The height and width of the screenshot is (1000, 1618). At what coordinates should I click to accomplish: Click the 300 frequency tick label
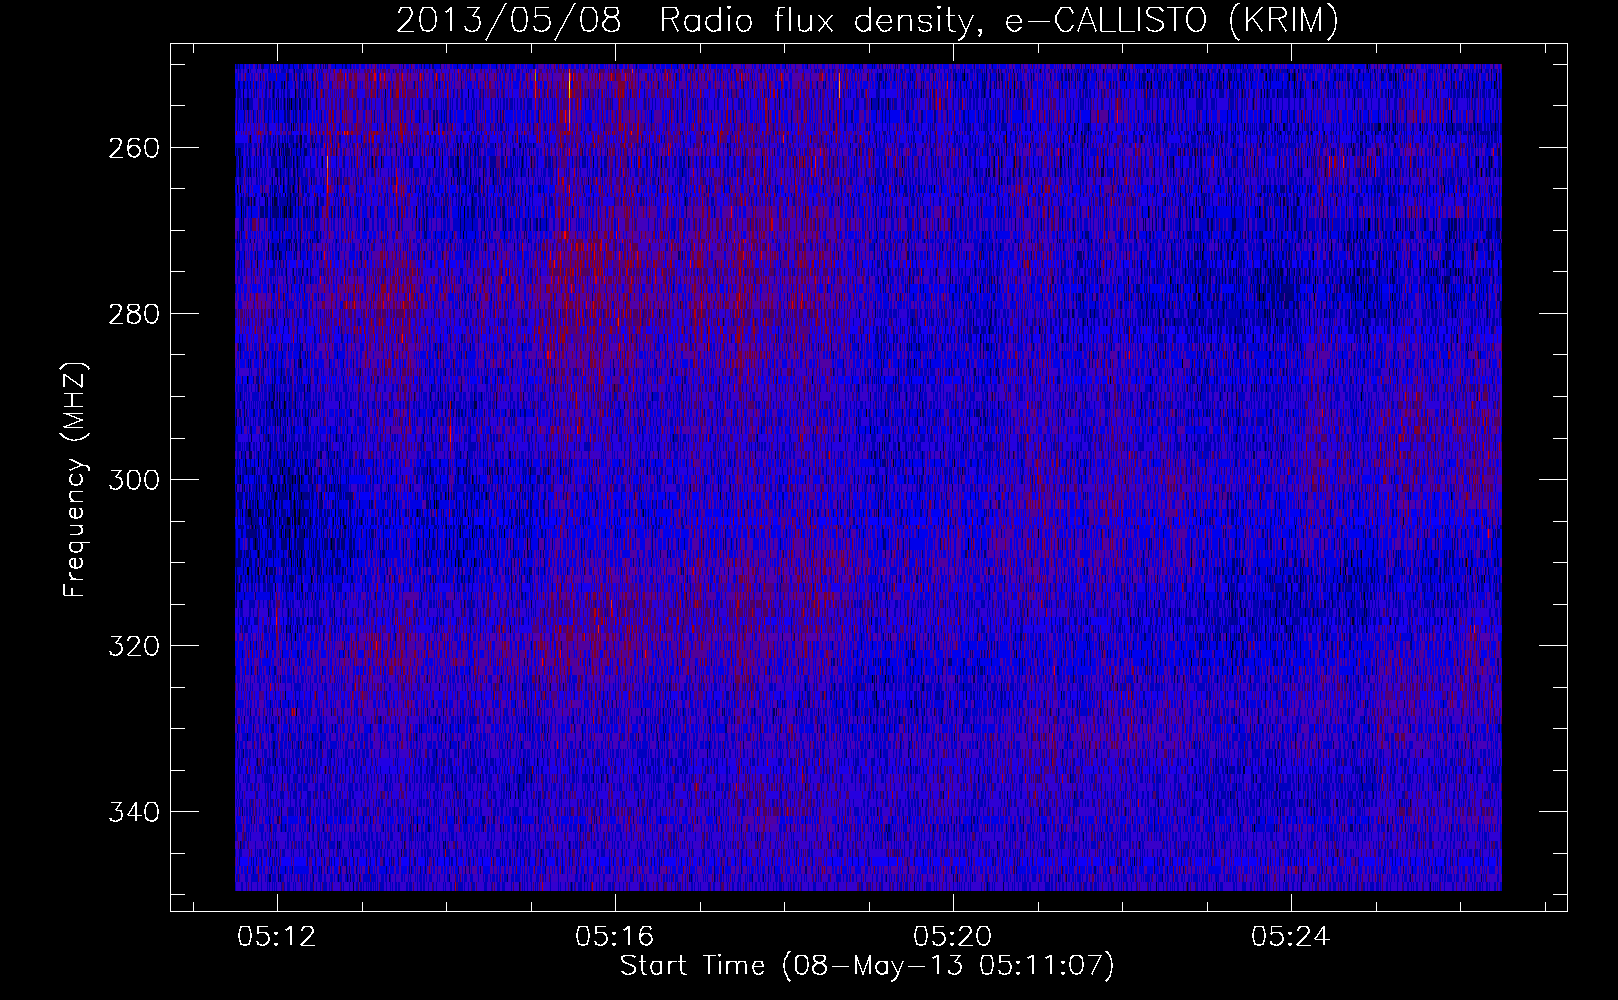(133, 480)
